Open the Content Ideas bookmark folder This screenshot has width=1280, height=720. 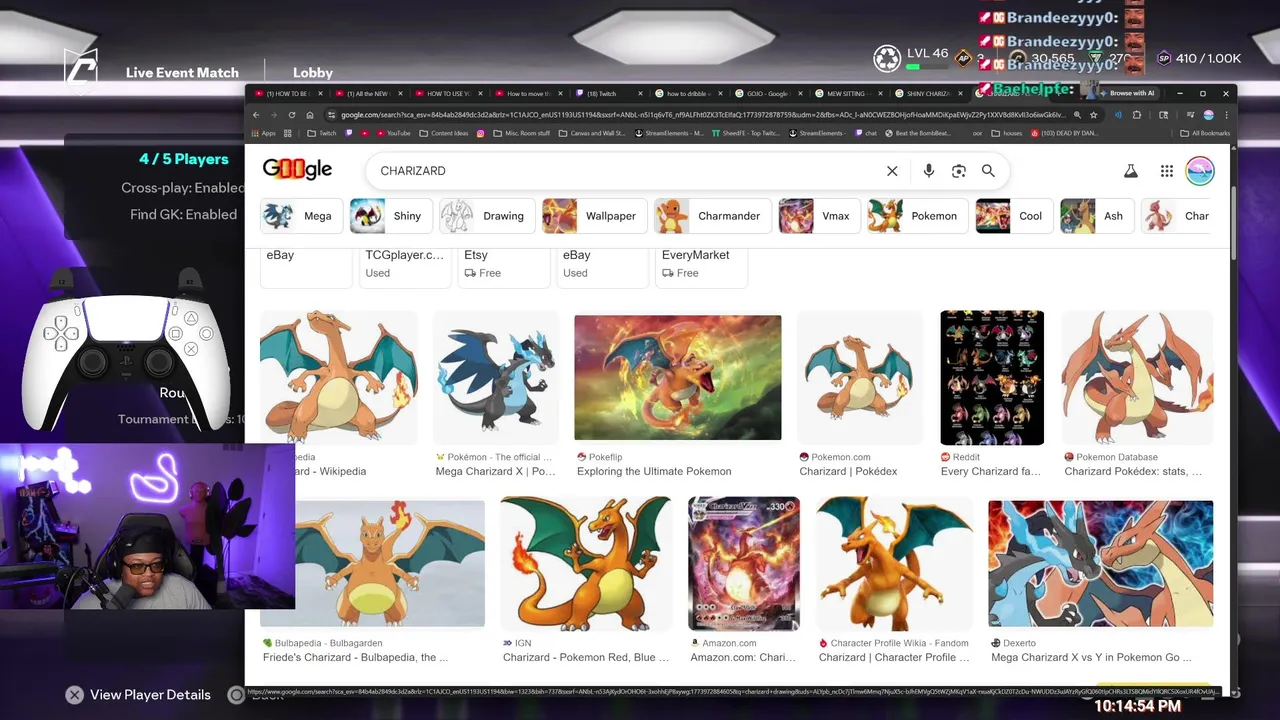coord(443,133)
